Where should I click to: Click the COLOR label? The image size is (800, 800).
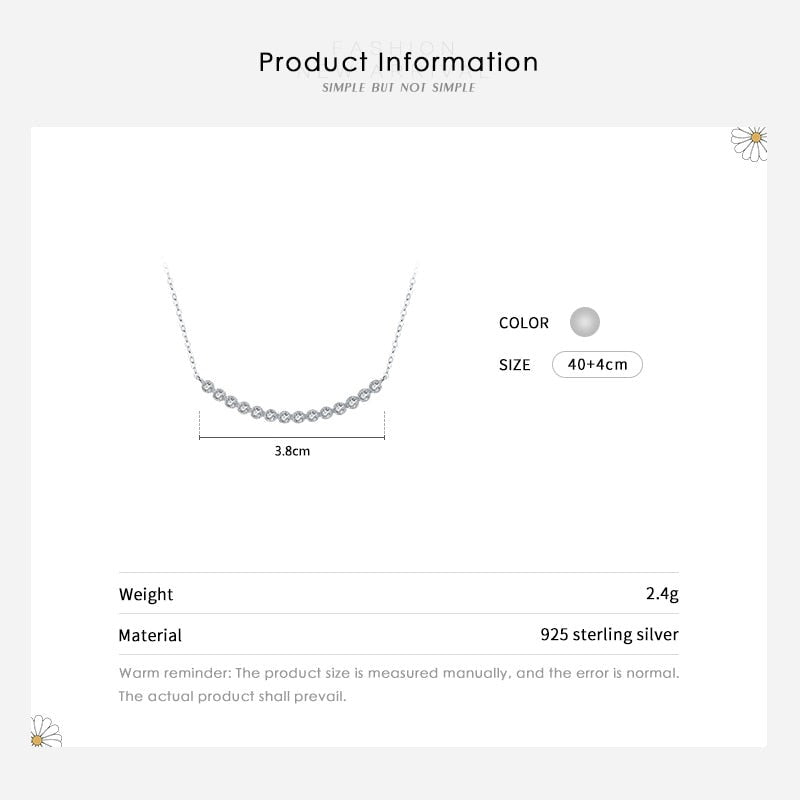tap(524, 323)
